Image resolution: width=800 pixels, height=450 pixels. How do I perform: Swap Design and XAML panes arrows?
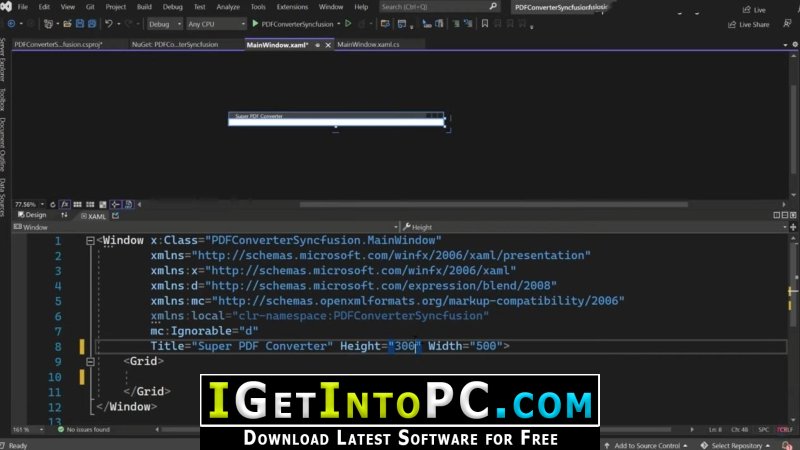click(64, 215)
